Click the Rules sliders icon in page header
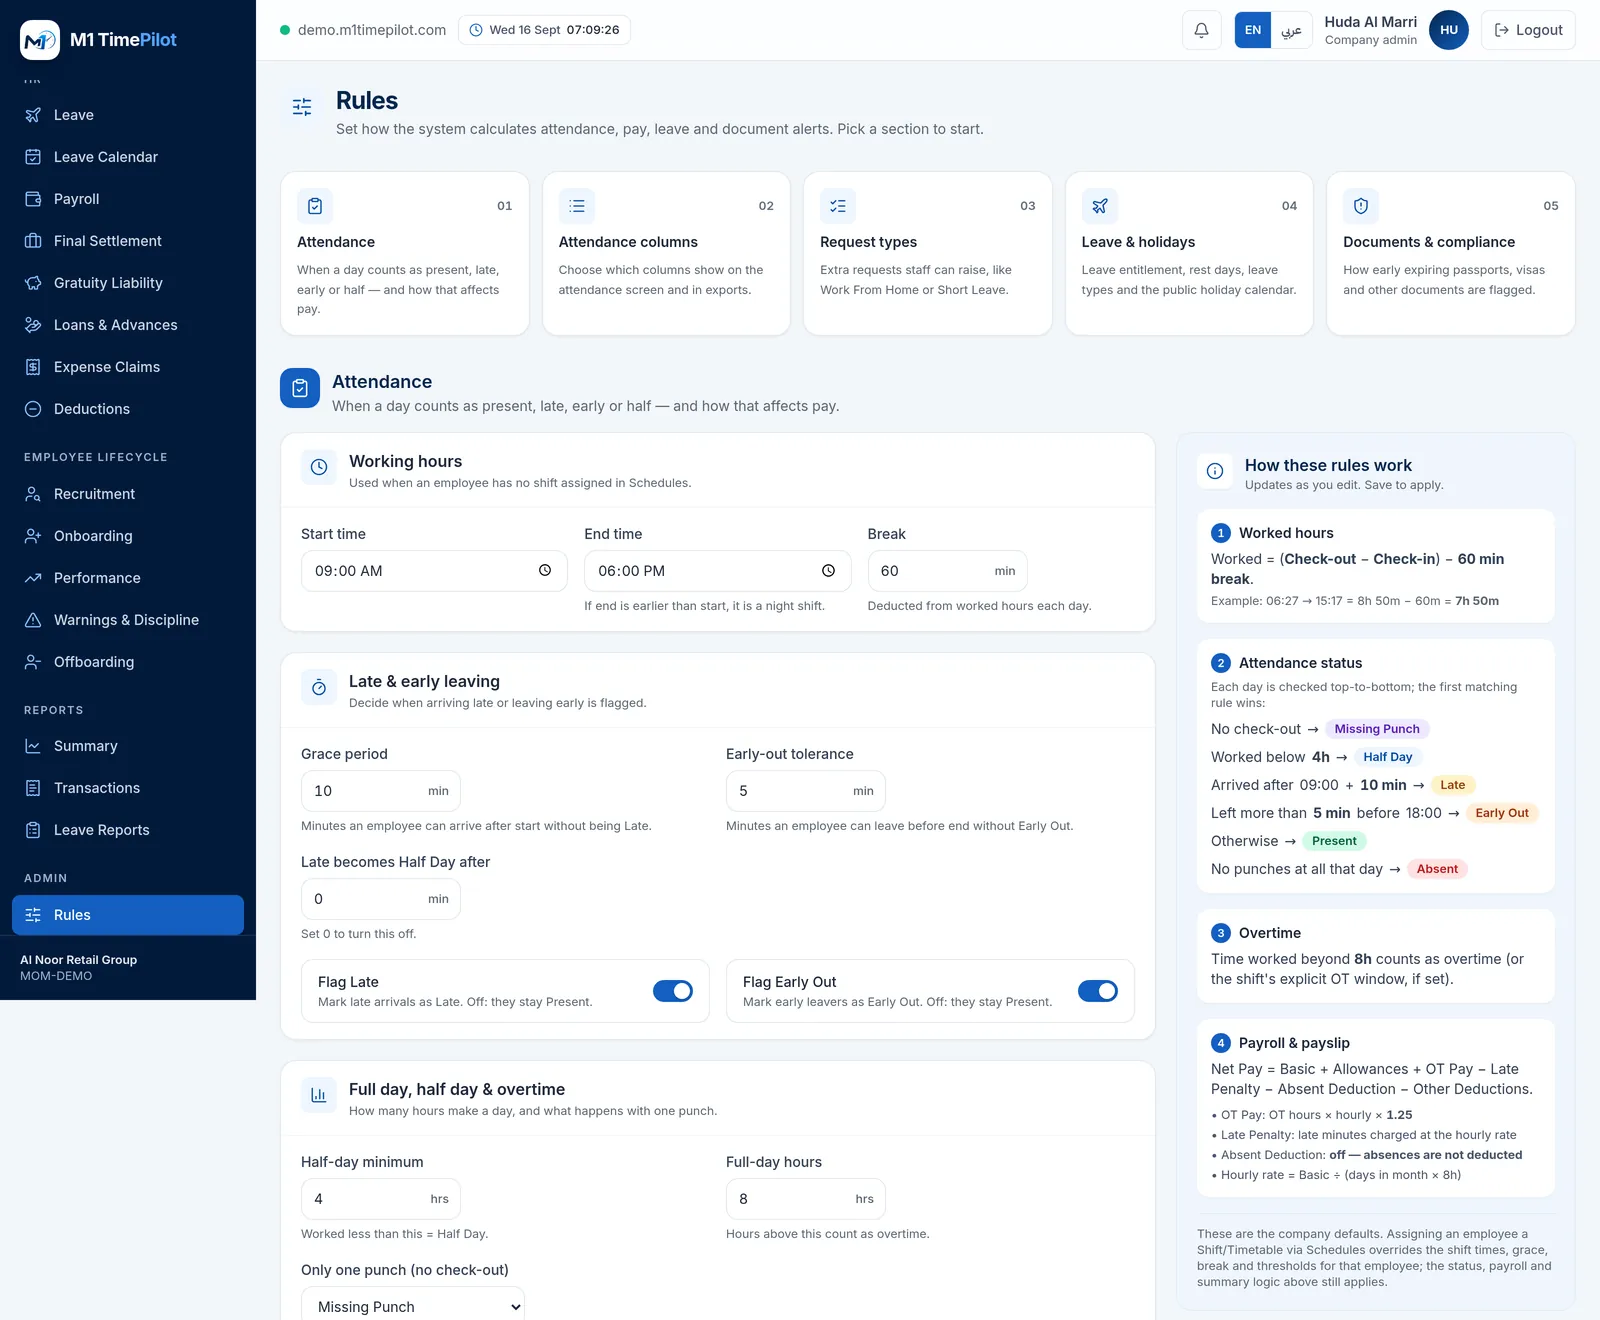 302,107
